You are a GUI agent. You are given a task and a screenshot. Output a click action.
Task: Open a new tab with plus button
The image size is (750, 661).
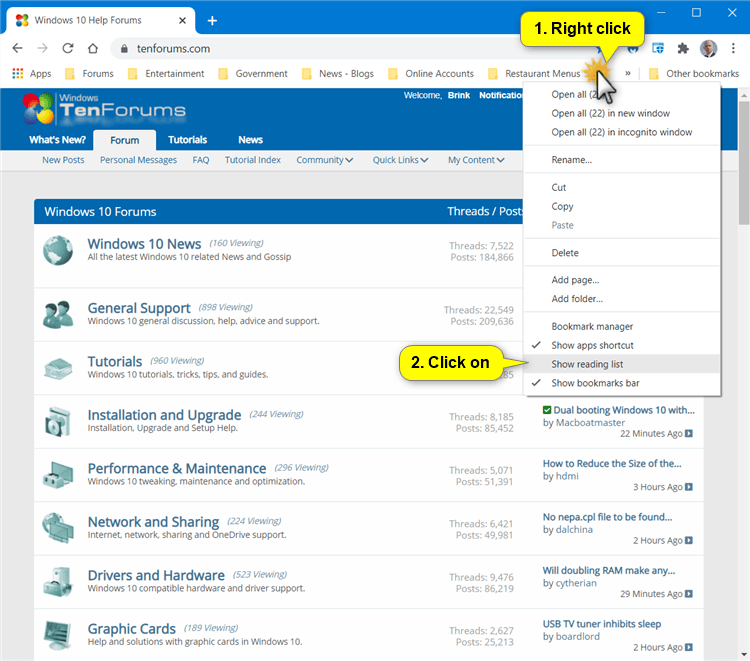212,21
